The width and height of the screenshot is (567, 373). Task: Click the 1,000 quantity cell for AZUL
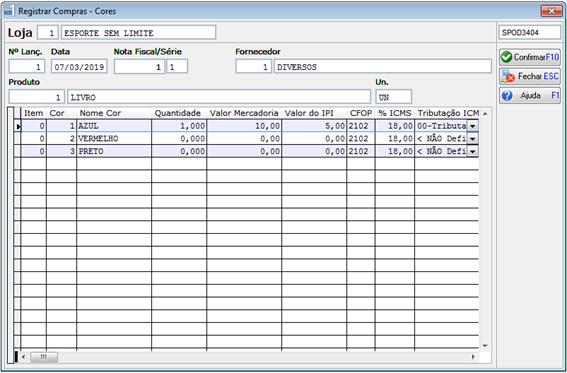coord(179,126)
